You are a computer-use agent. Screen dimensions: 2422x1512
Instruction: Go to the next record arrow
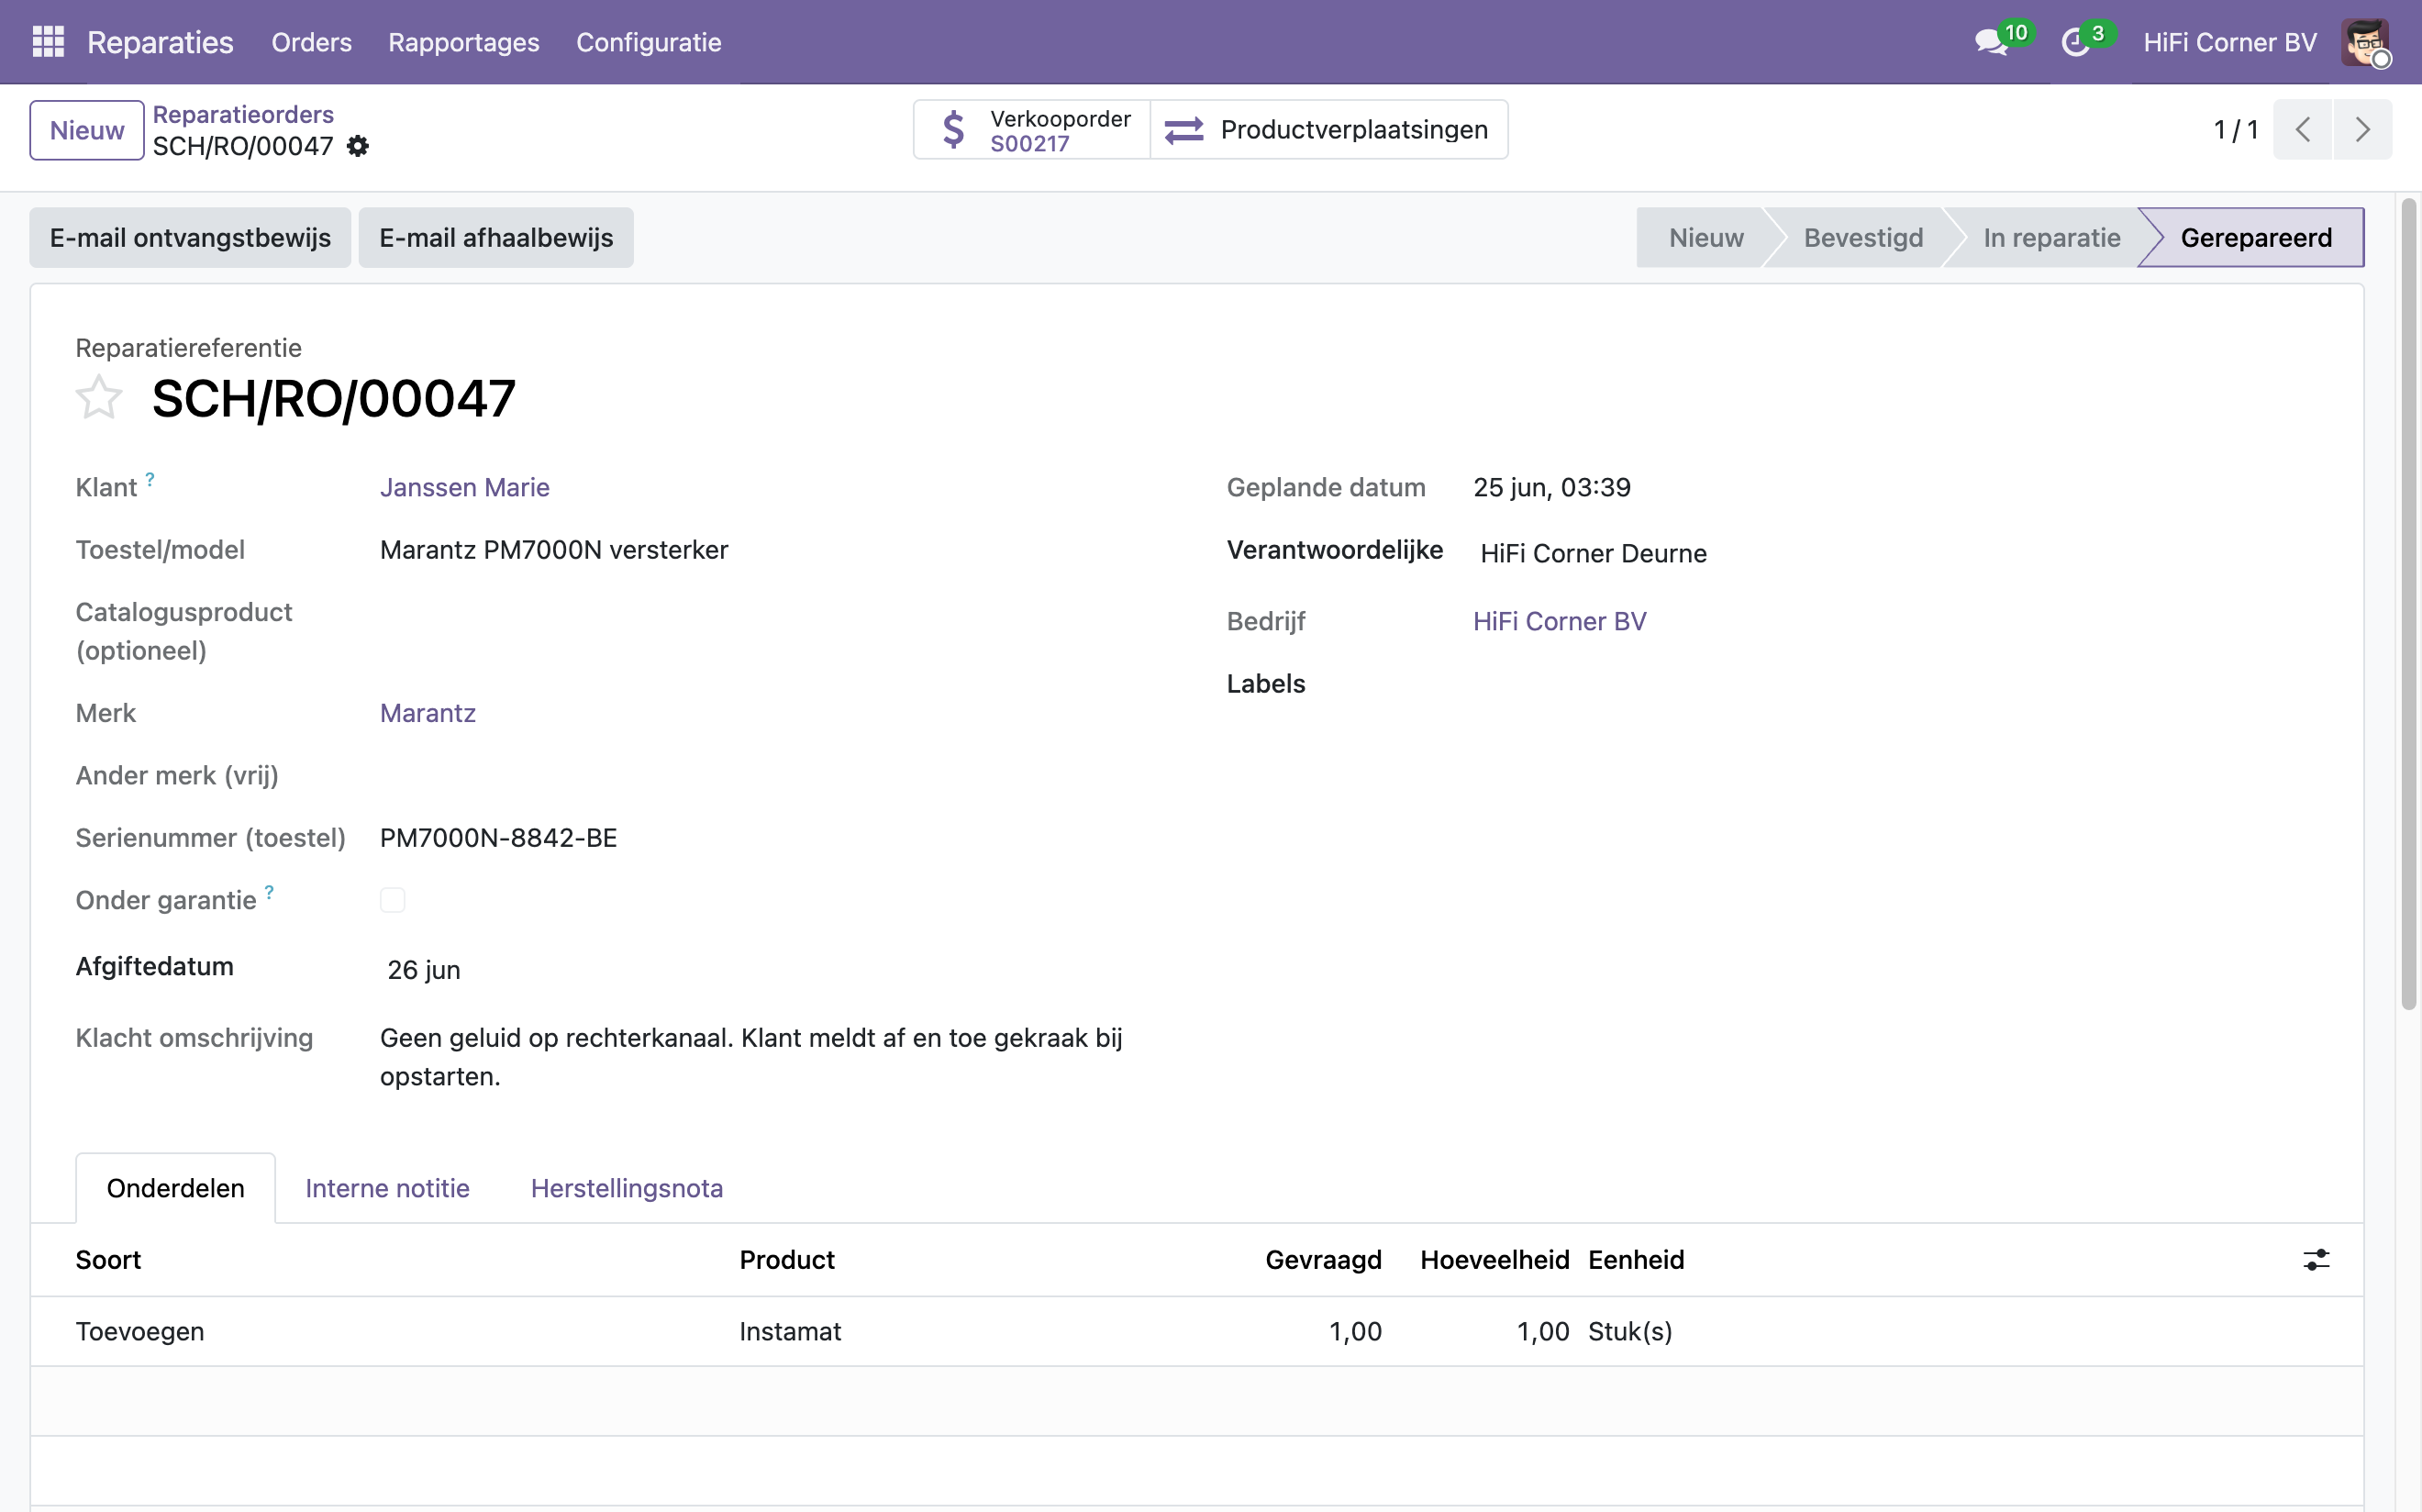[2363, 130]
